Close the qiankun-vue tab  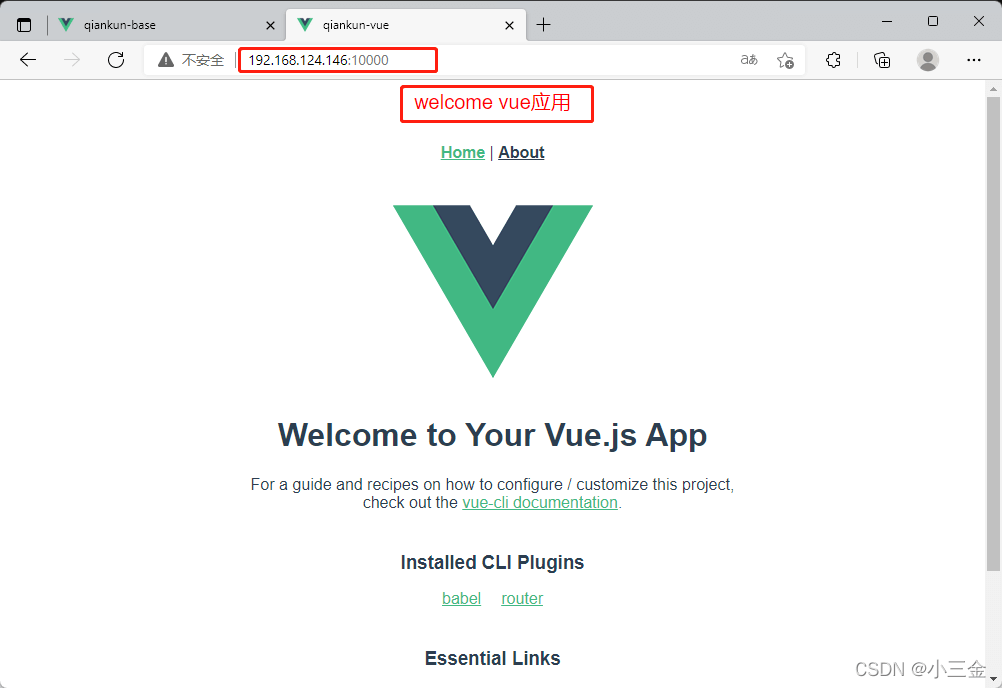pos(509,26)
